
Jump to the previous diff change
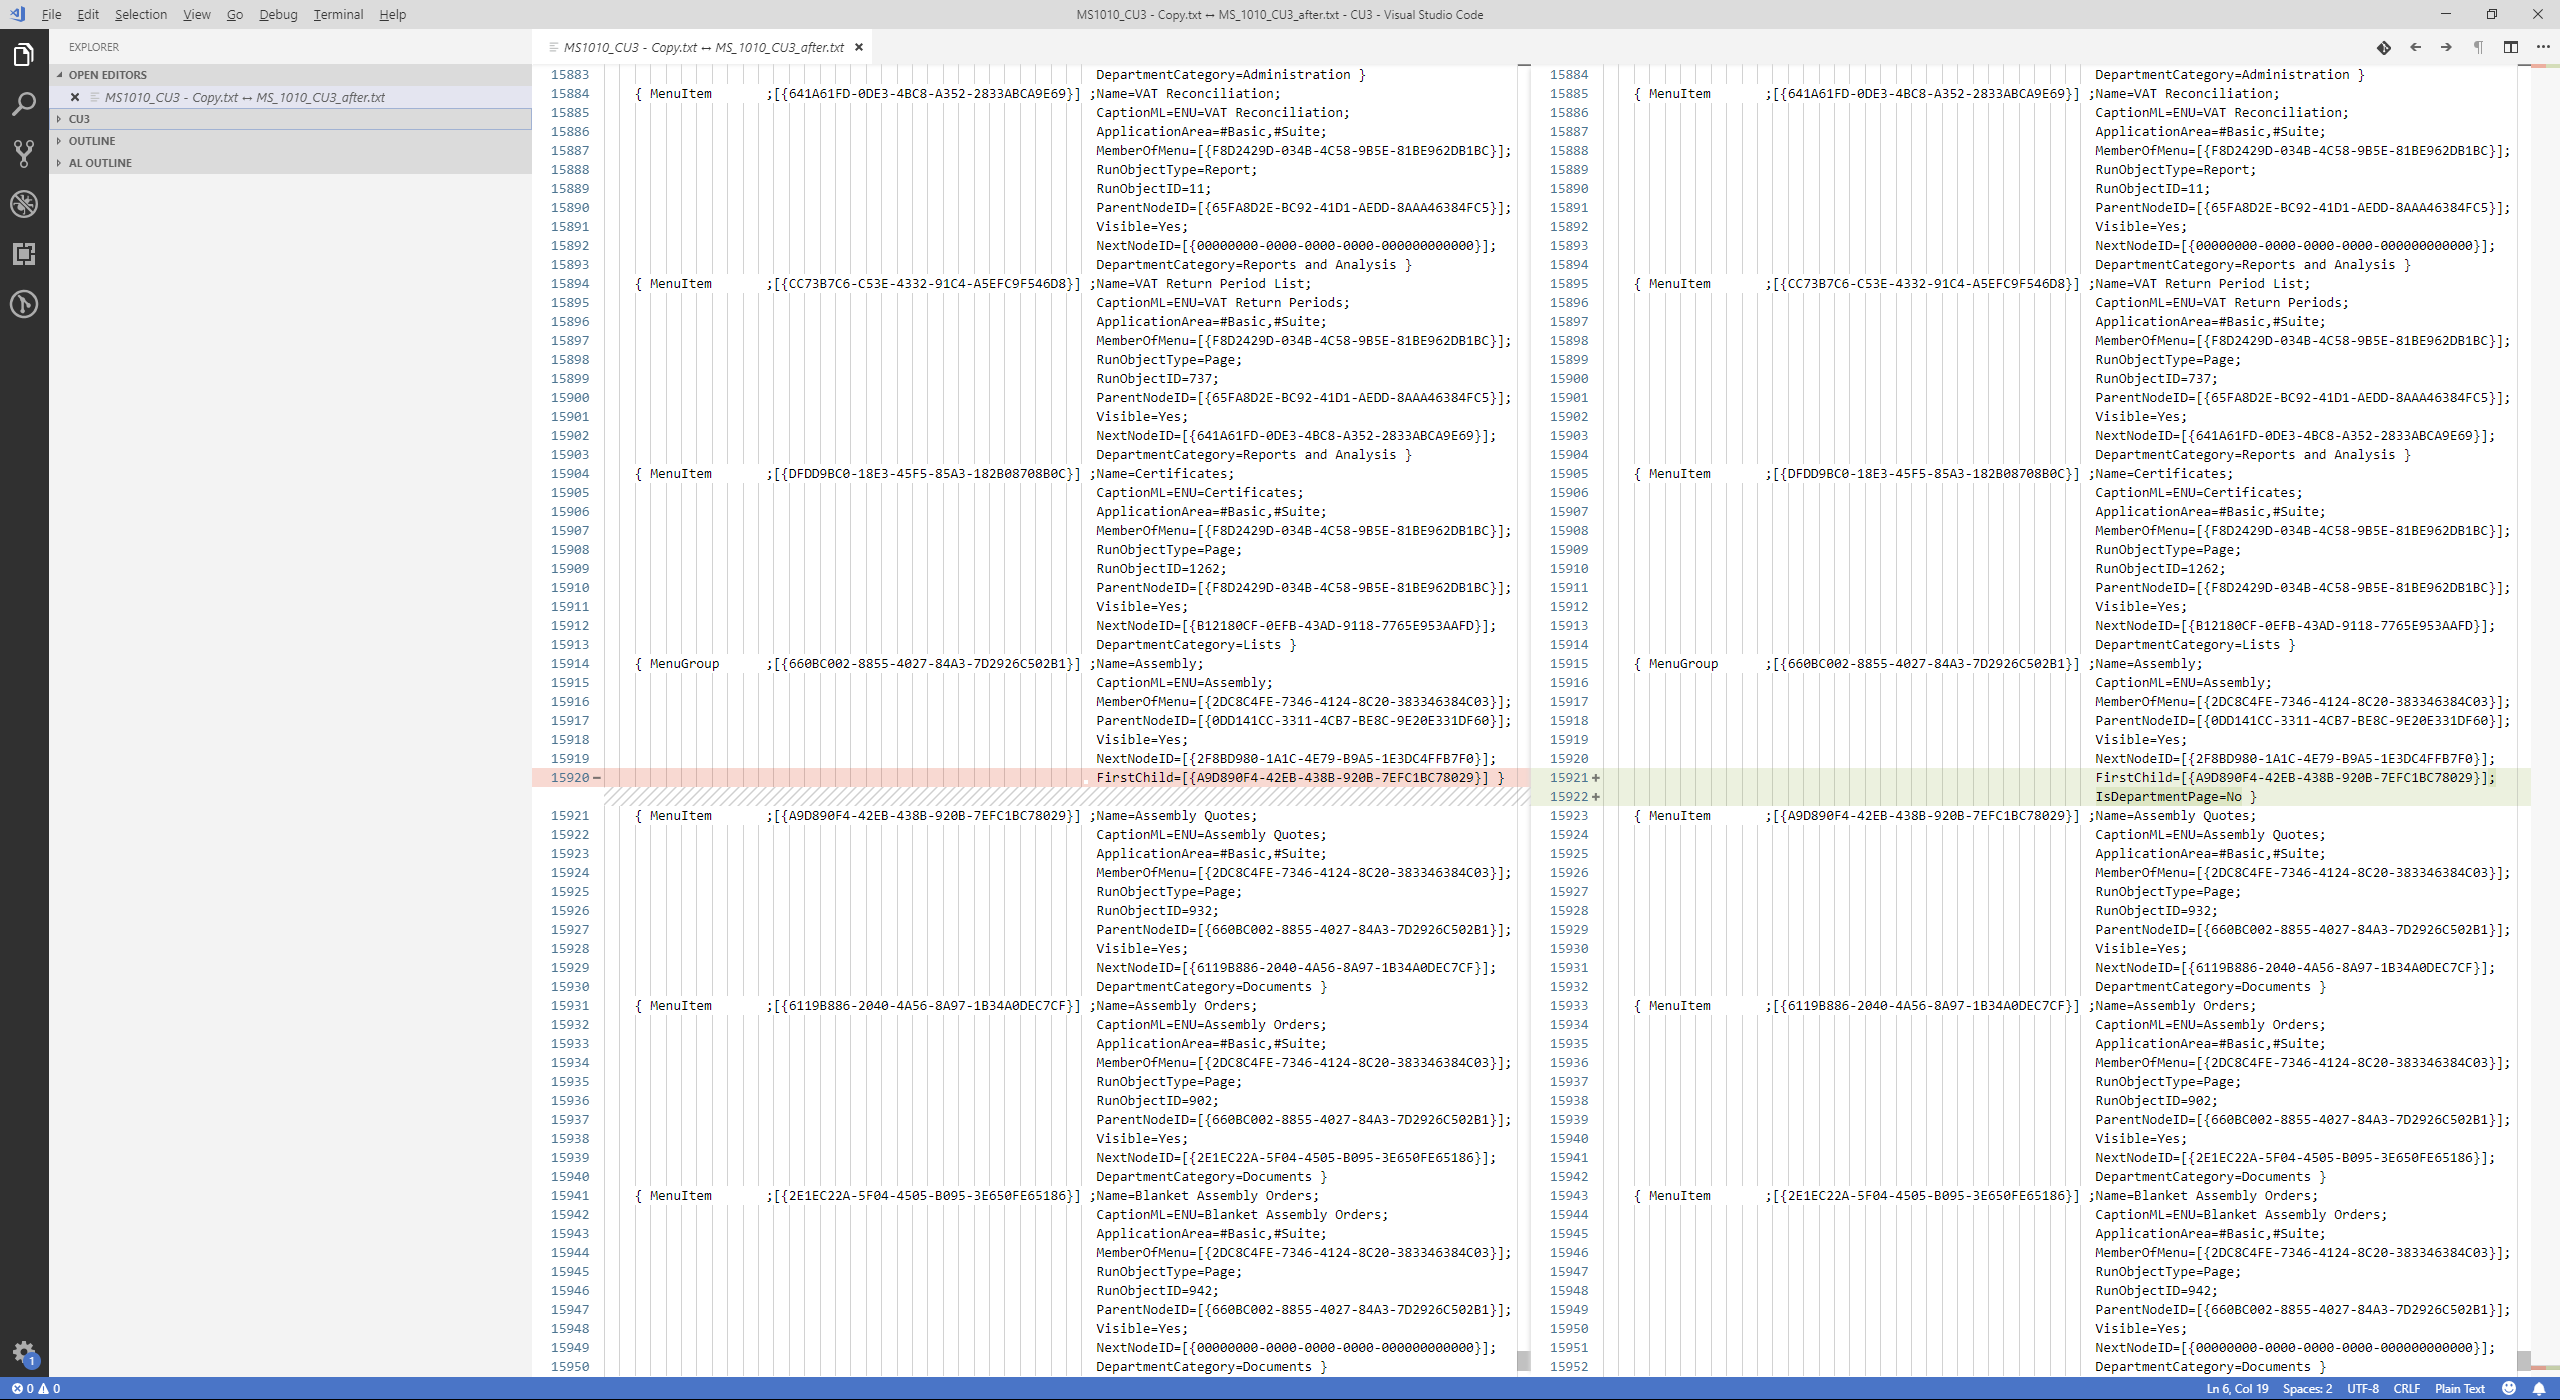(x=2415, y=47)
